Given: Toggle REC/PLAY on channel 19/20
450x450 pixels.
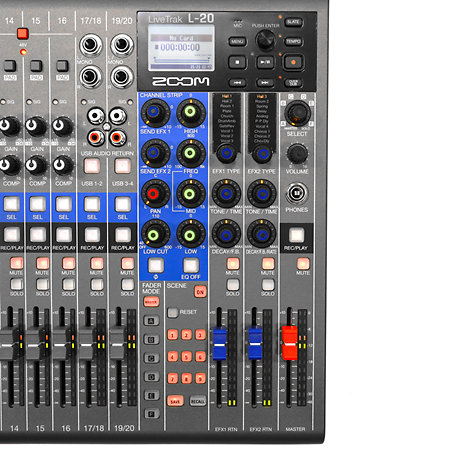Looking at the screenshot, I should pyautogui.click(x=123, y=235).
